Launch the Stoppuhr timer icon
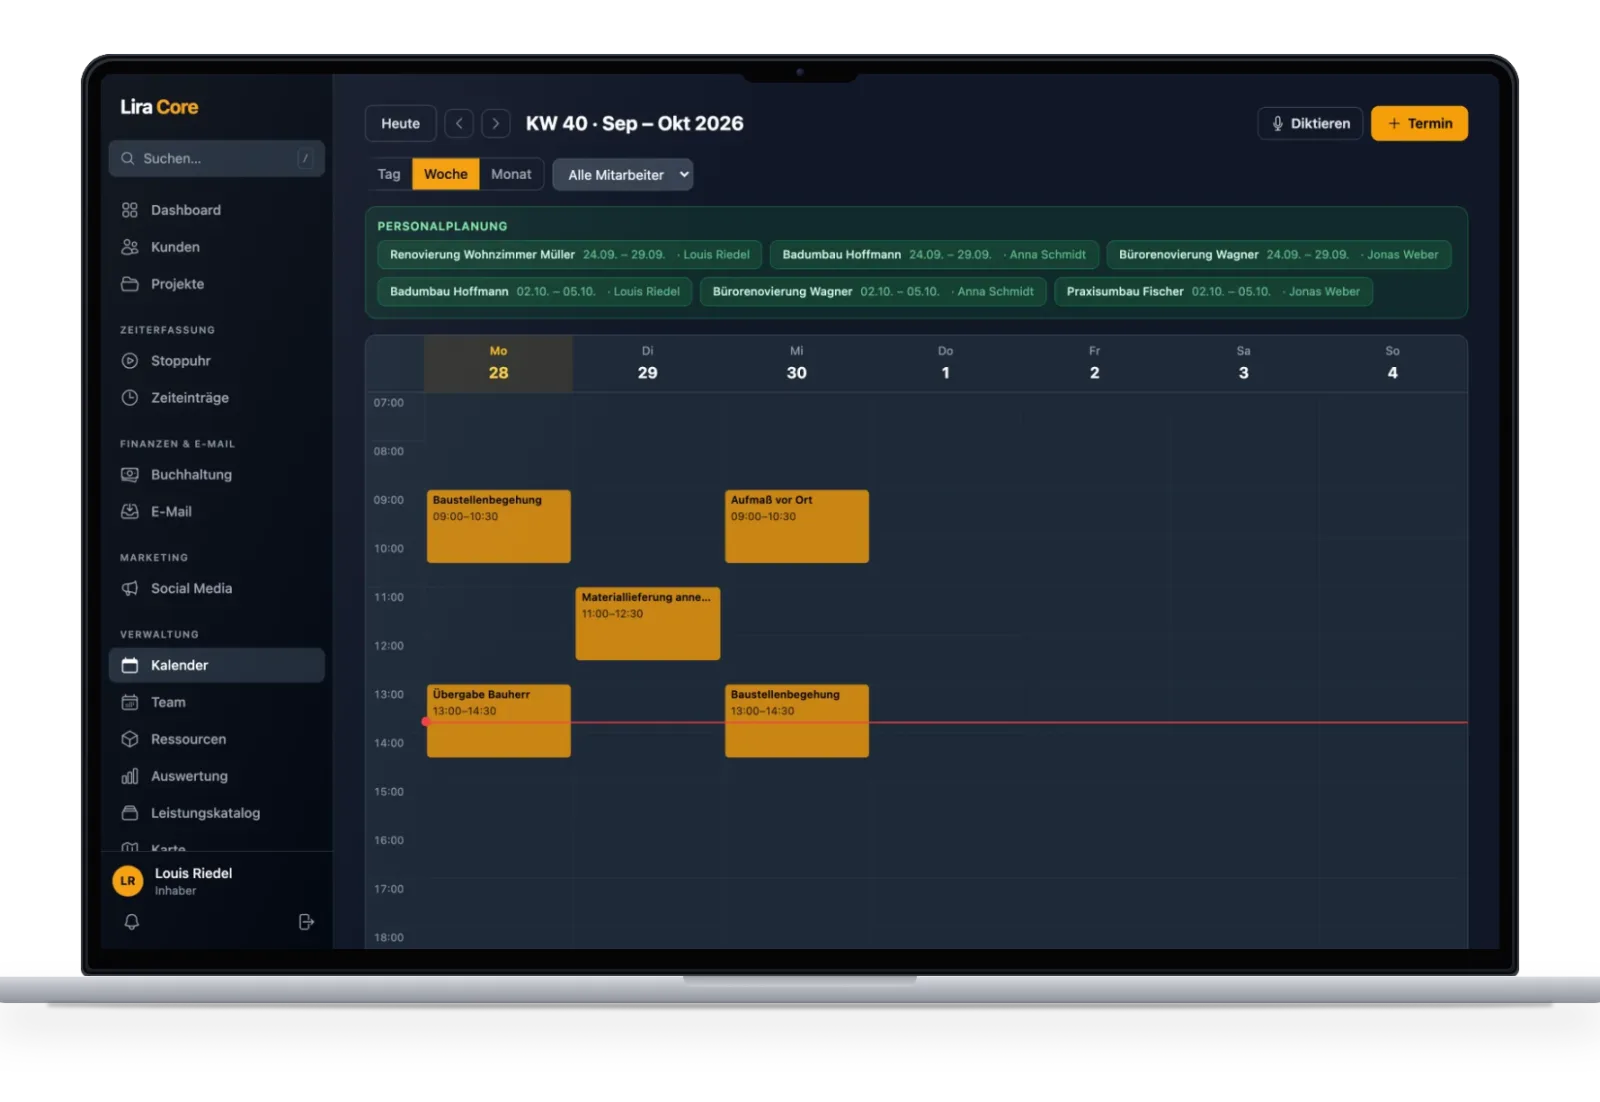1600x1102 pixels. pyautogui.click(x=130, y=361)
